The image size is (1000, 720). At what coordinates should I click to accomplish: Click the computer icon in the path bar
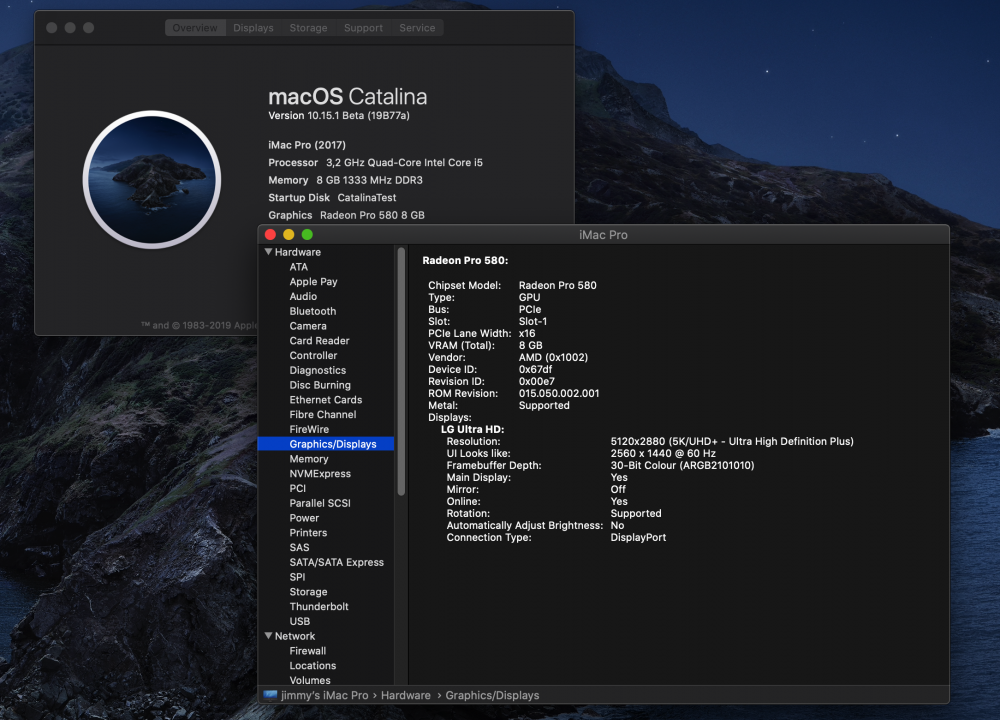pos(270,695)
